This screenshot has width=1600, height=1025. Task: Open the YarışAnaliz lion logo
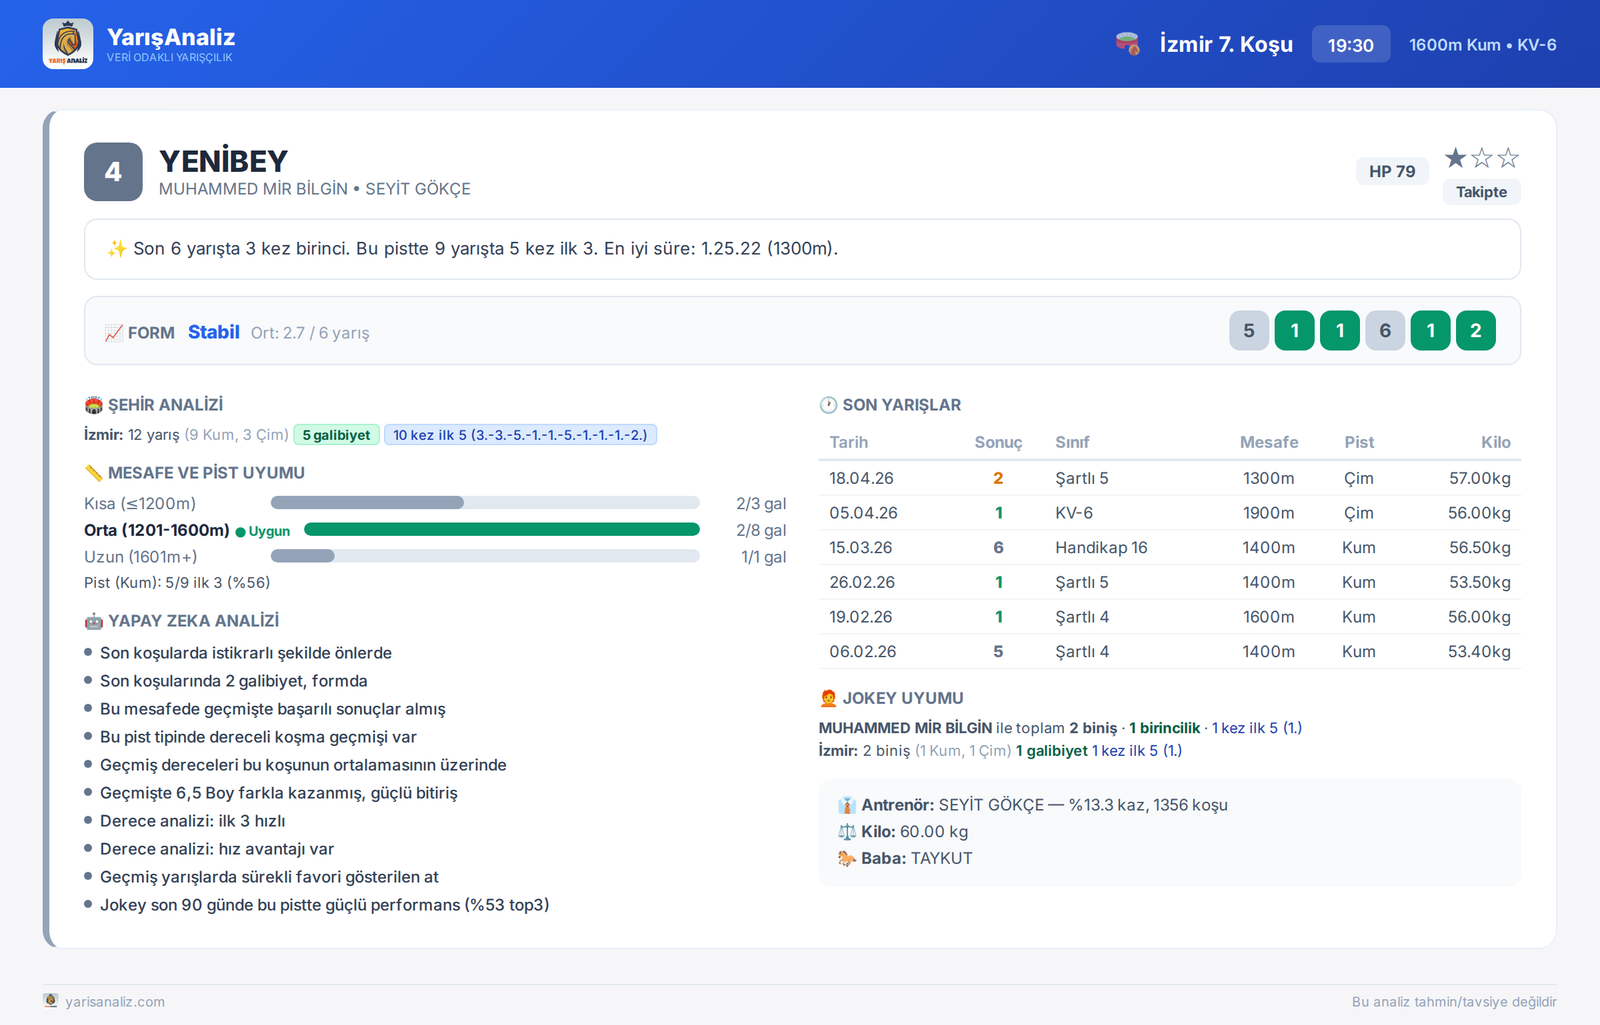pos(68,44)
